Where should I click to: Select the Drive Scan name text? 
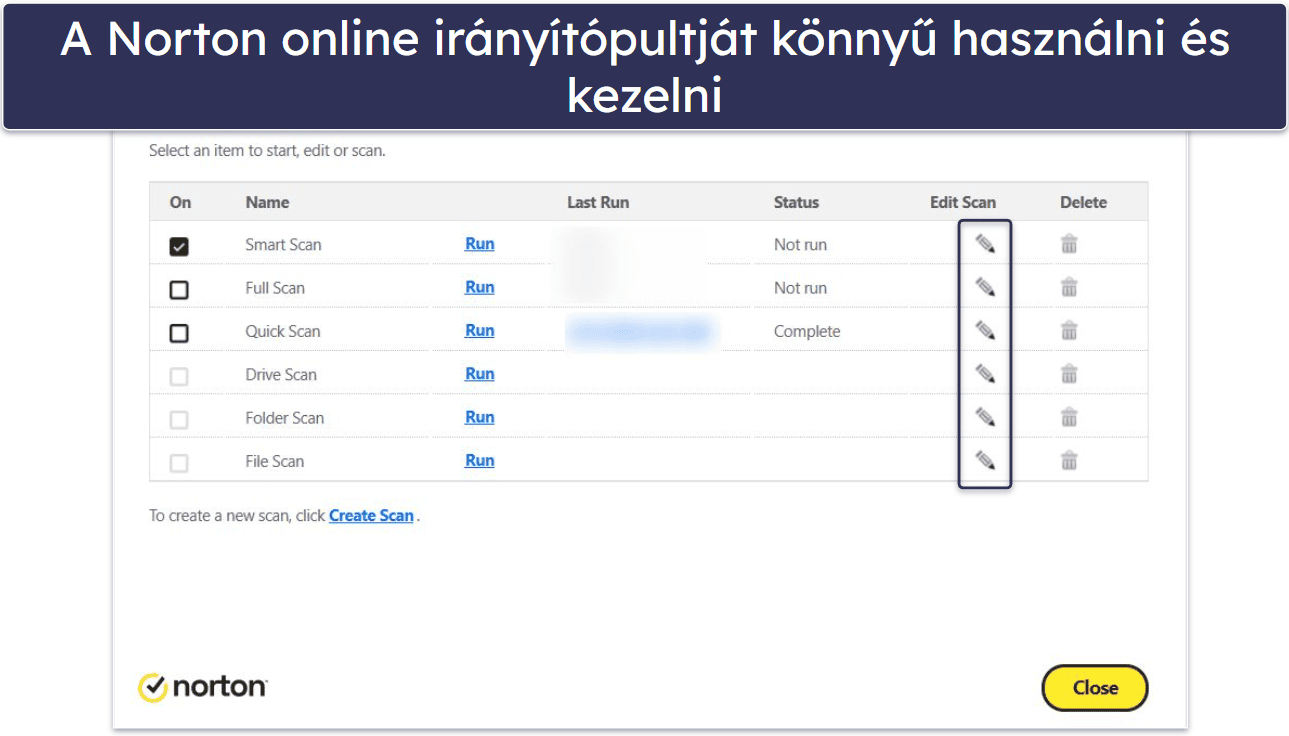click(x=281, y=374)
